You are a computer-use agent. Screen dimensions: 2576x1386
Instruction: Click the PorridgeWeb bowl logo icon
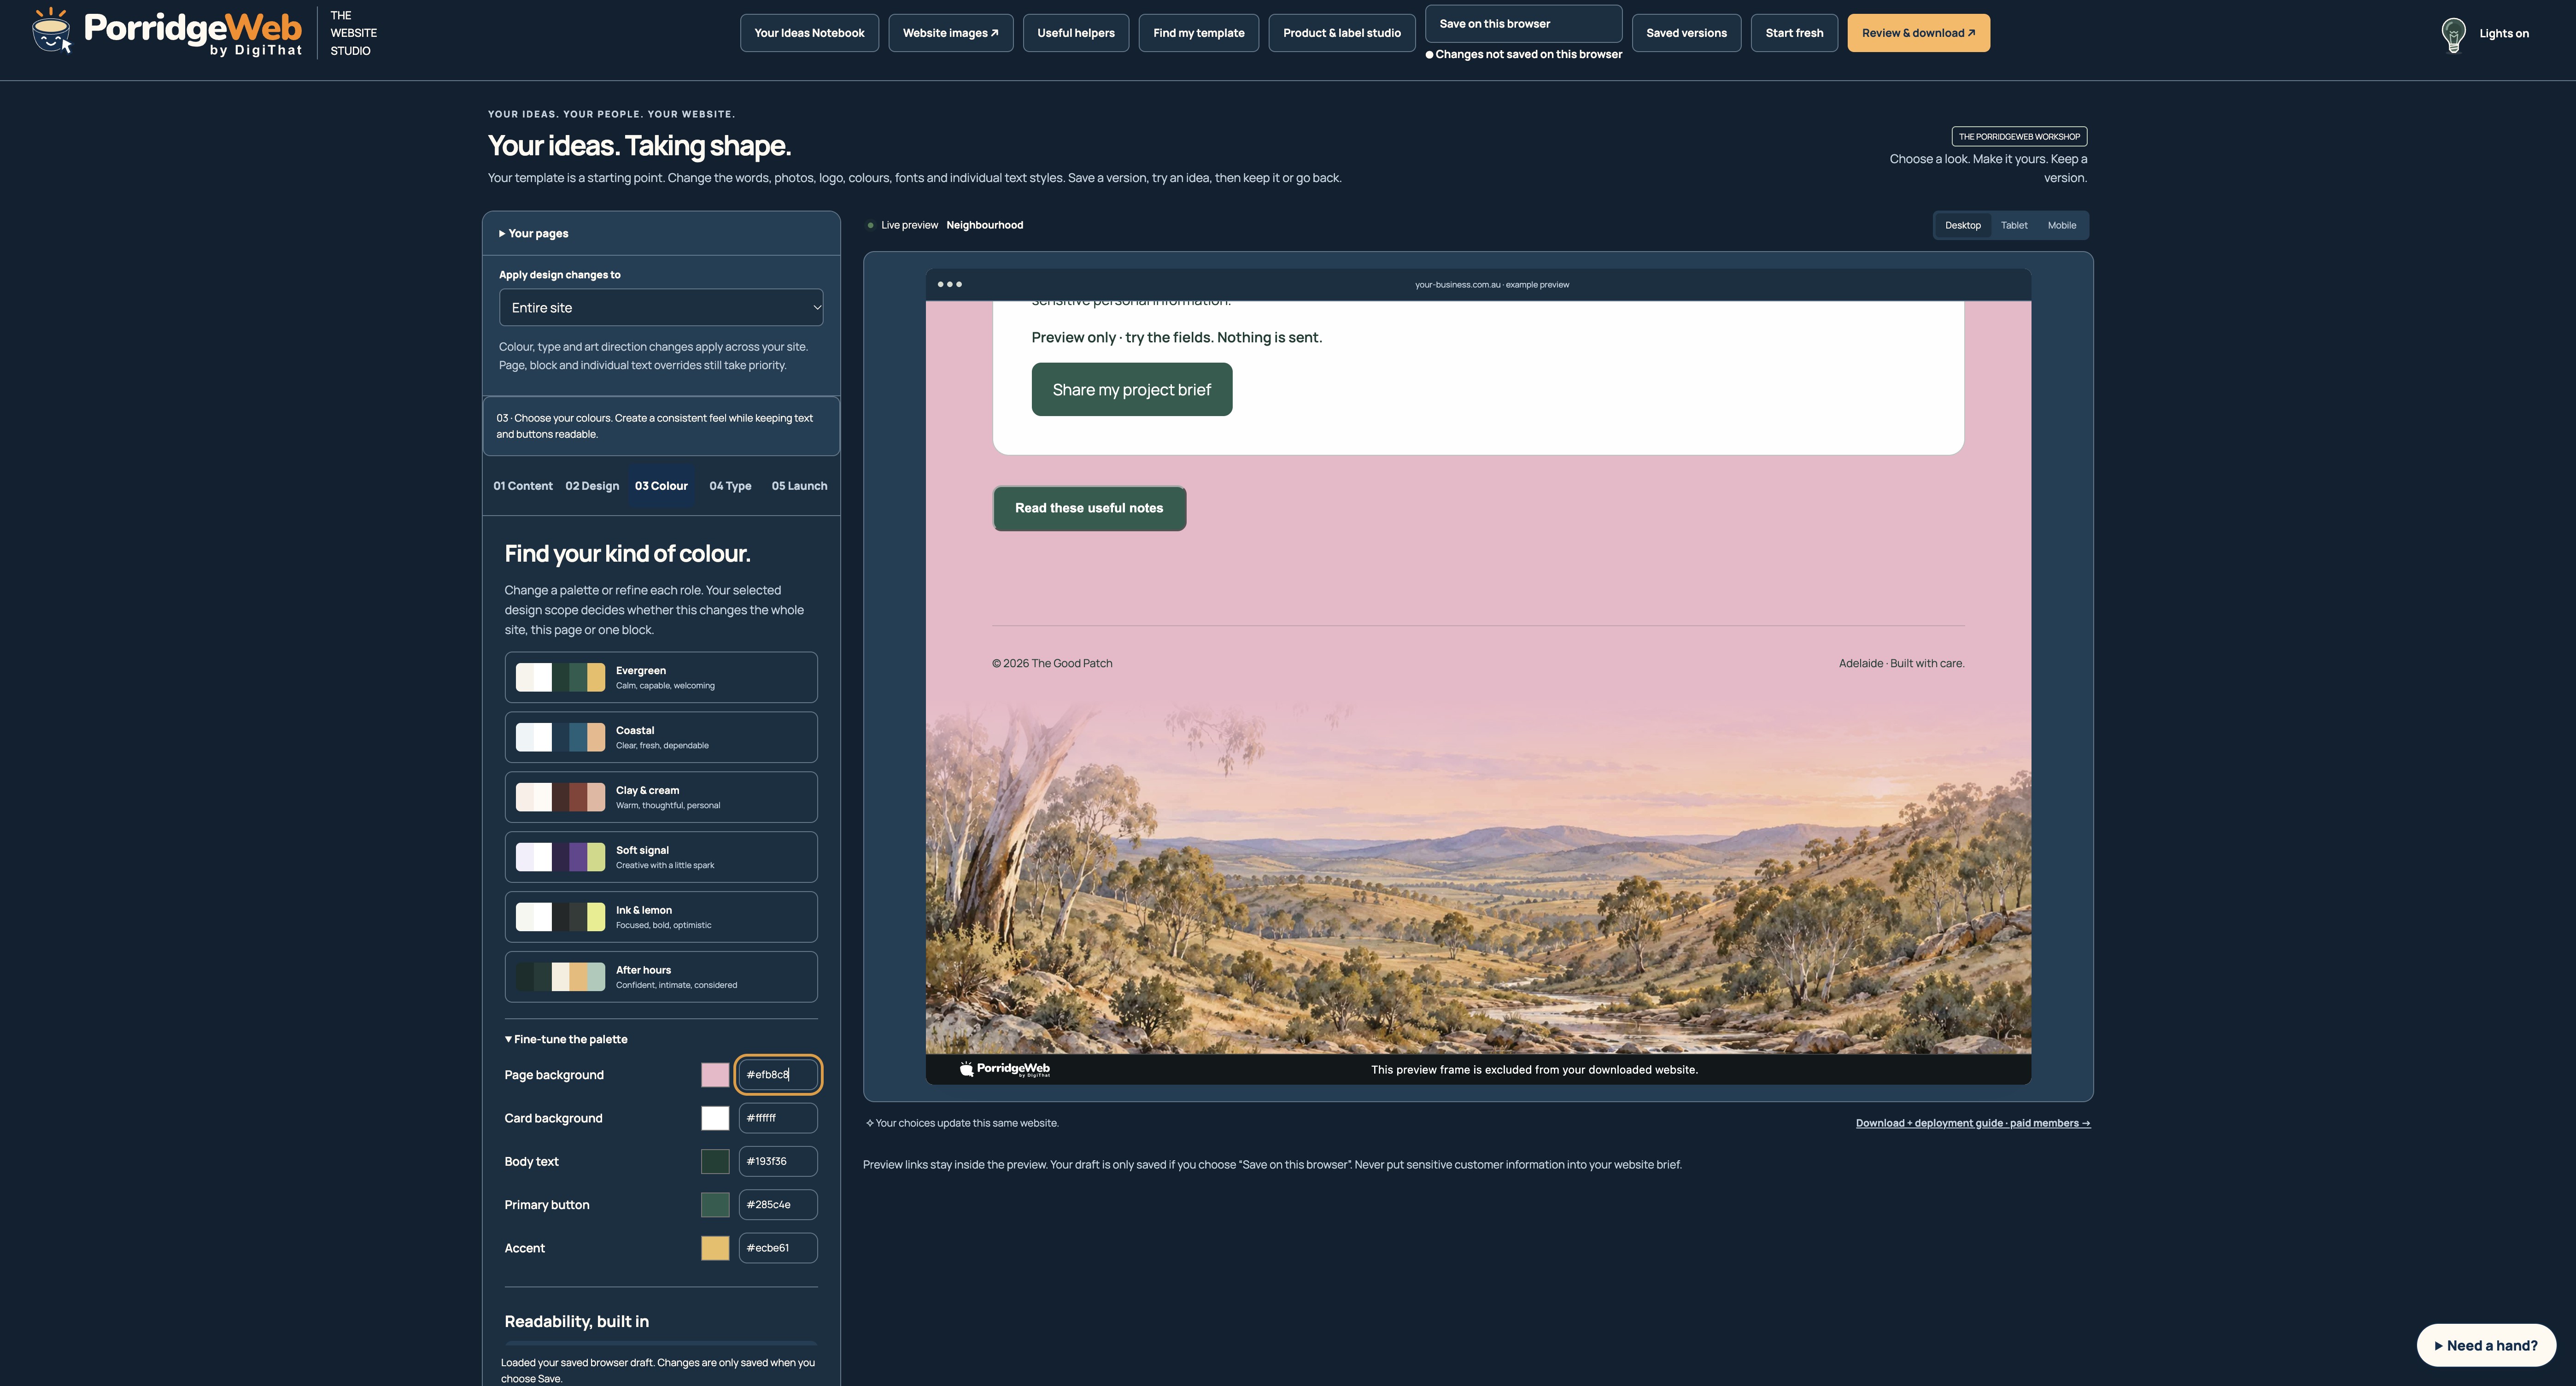(51, 30)
